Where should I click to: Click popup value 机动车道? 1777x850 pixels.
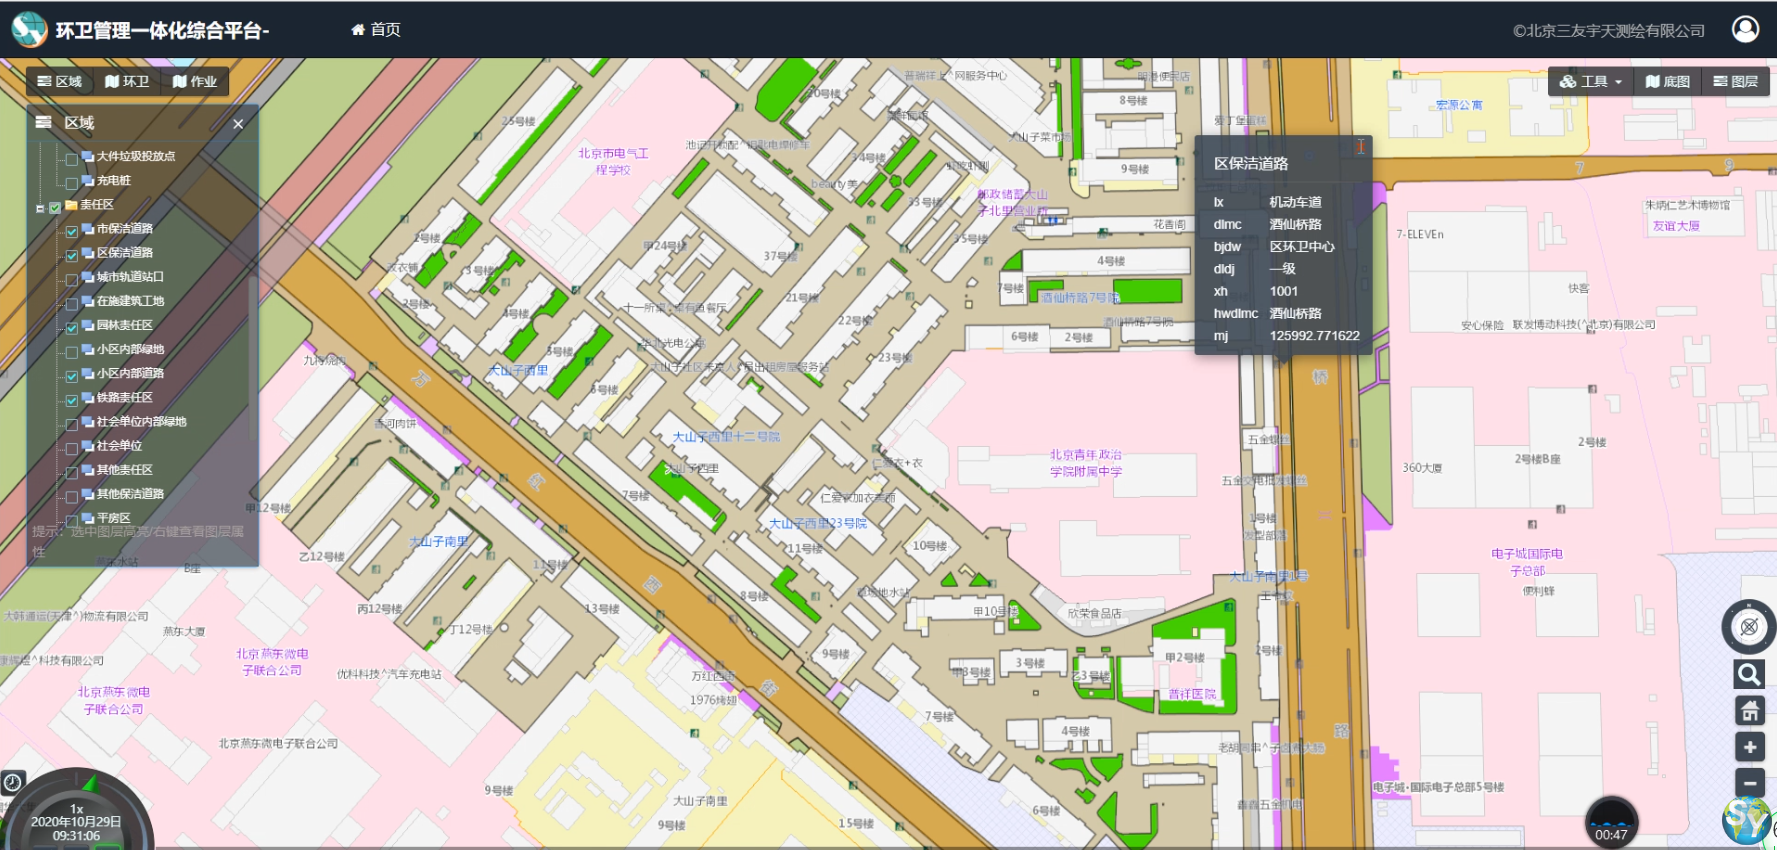coord(1296,202)
